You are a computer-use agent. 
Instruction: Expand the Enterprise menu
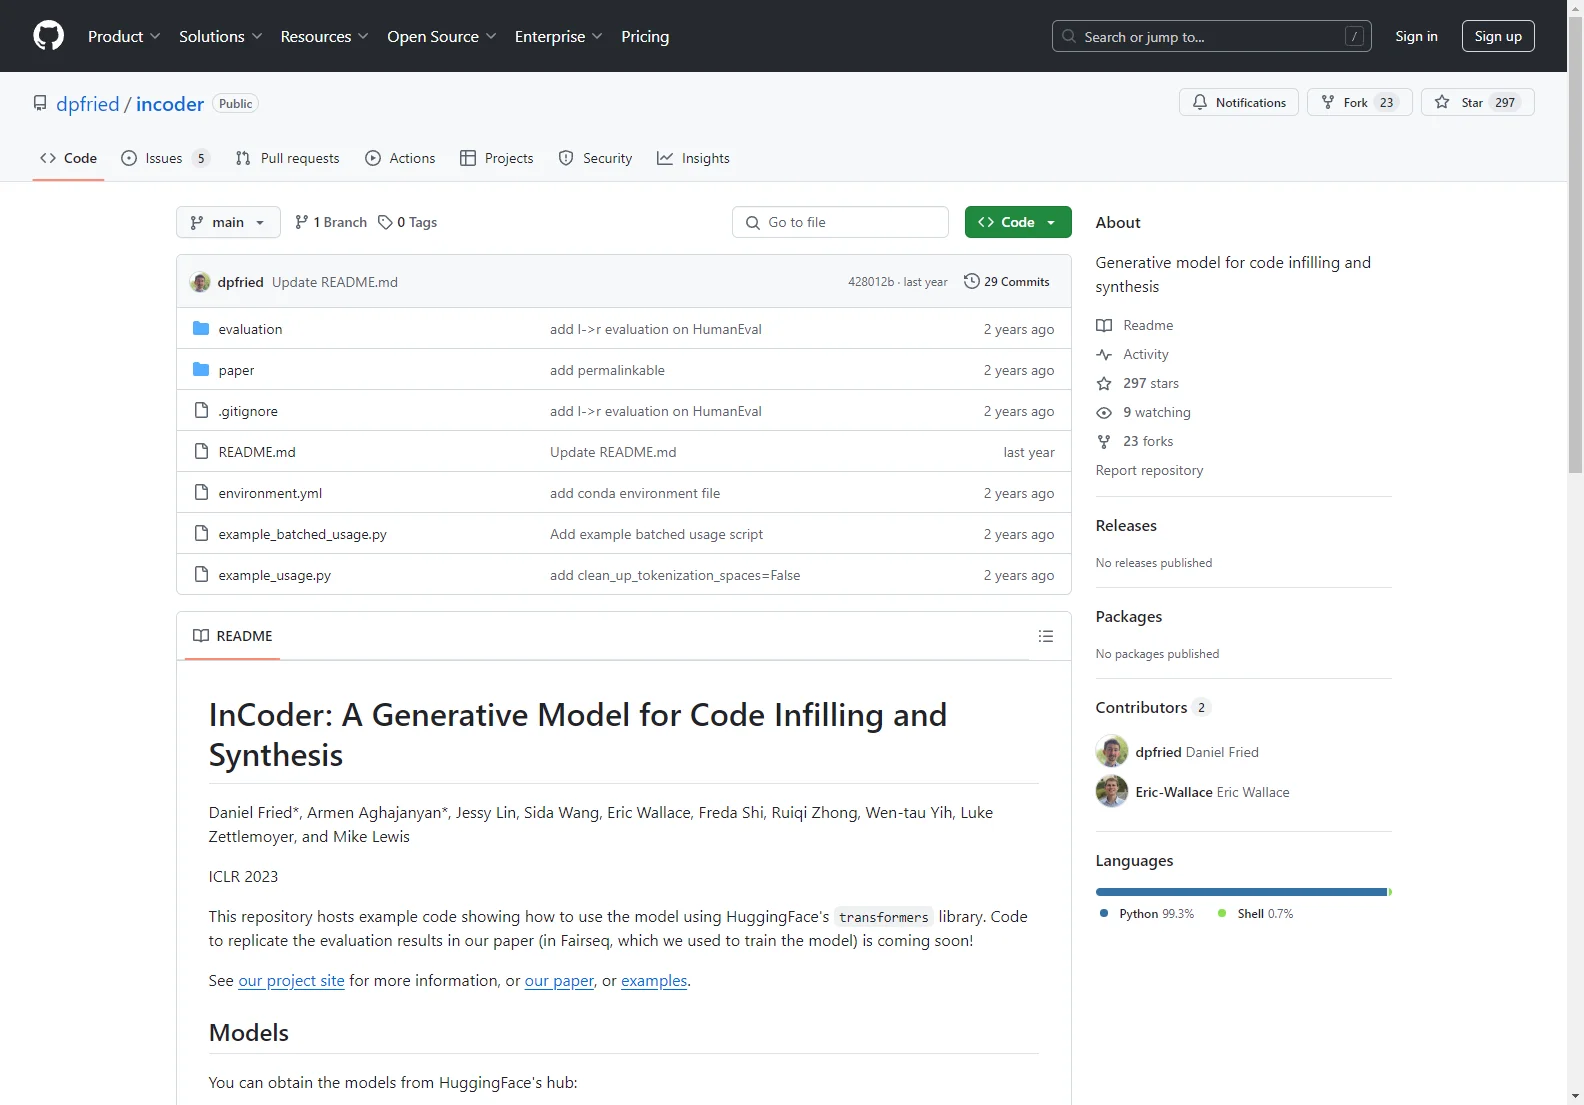click(559, 36)
